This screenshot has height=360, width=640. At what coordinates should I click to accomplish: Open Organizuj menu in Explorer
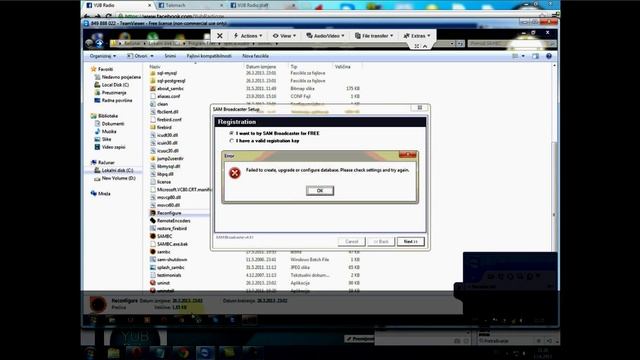tap(102, 56)
